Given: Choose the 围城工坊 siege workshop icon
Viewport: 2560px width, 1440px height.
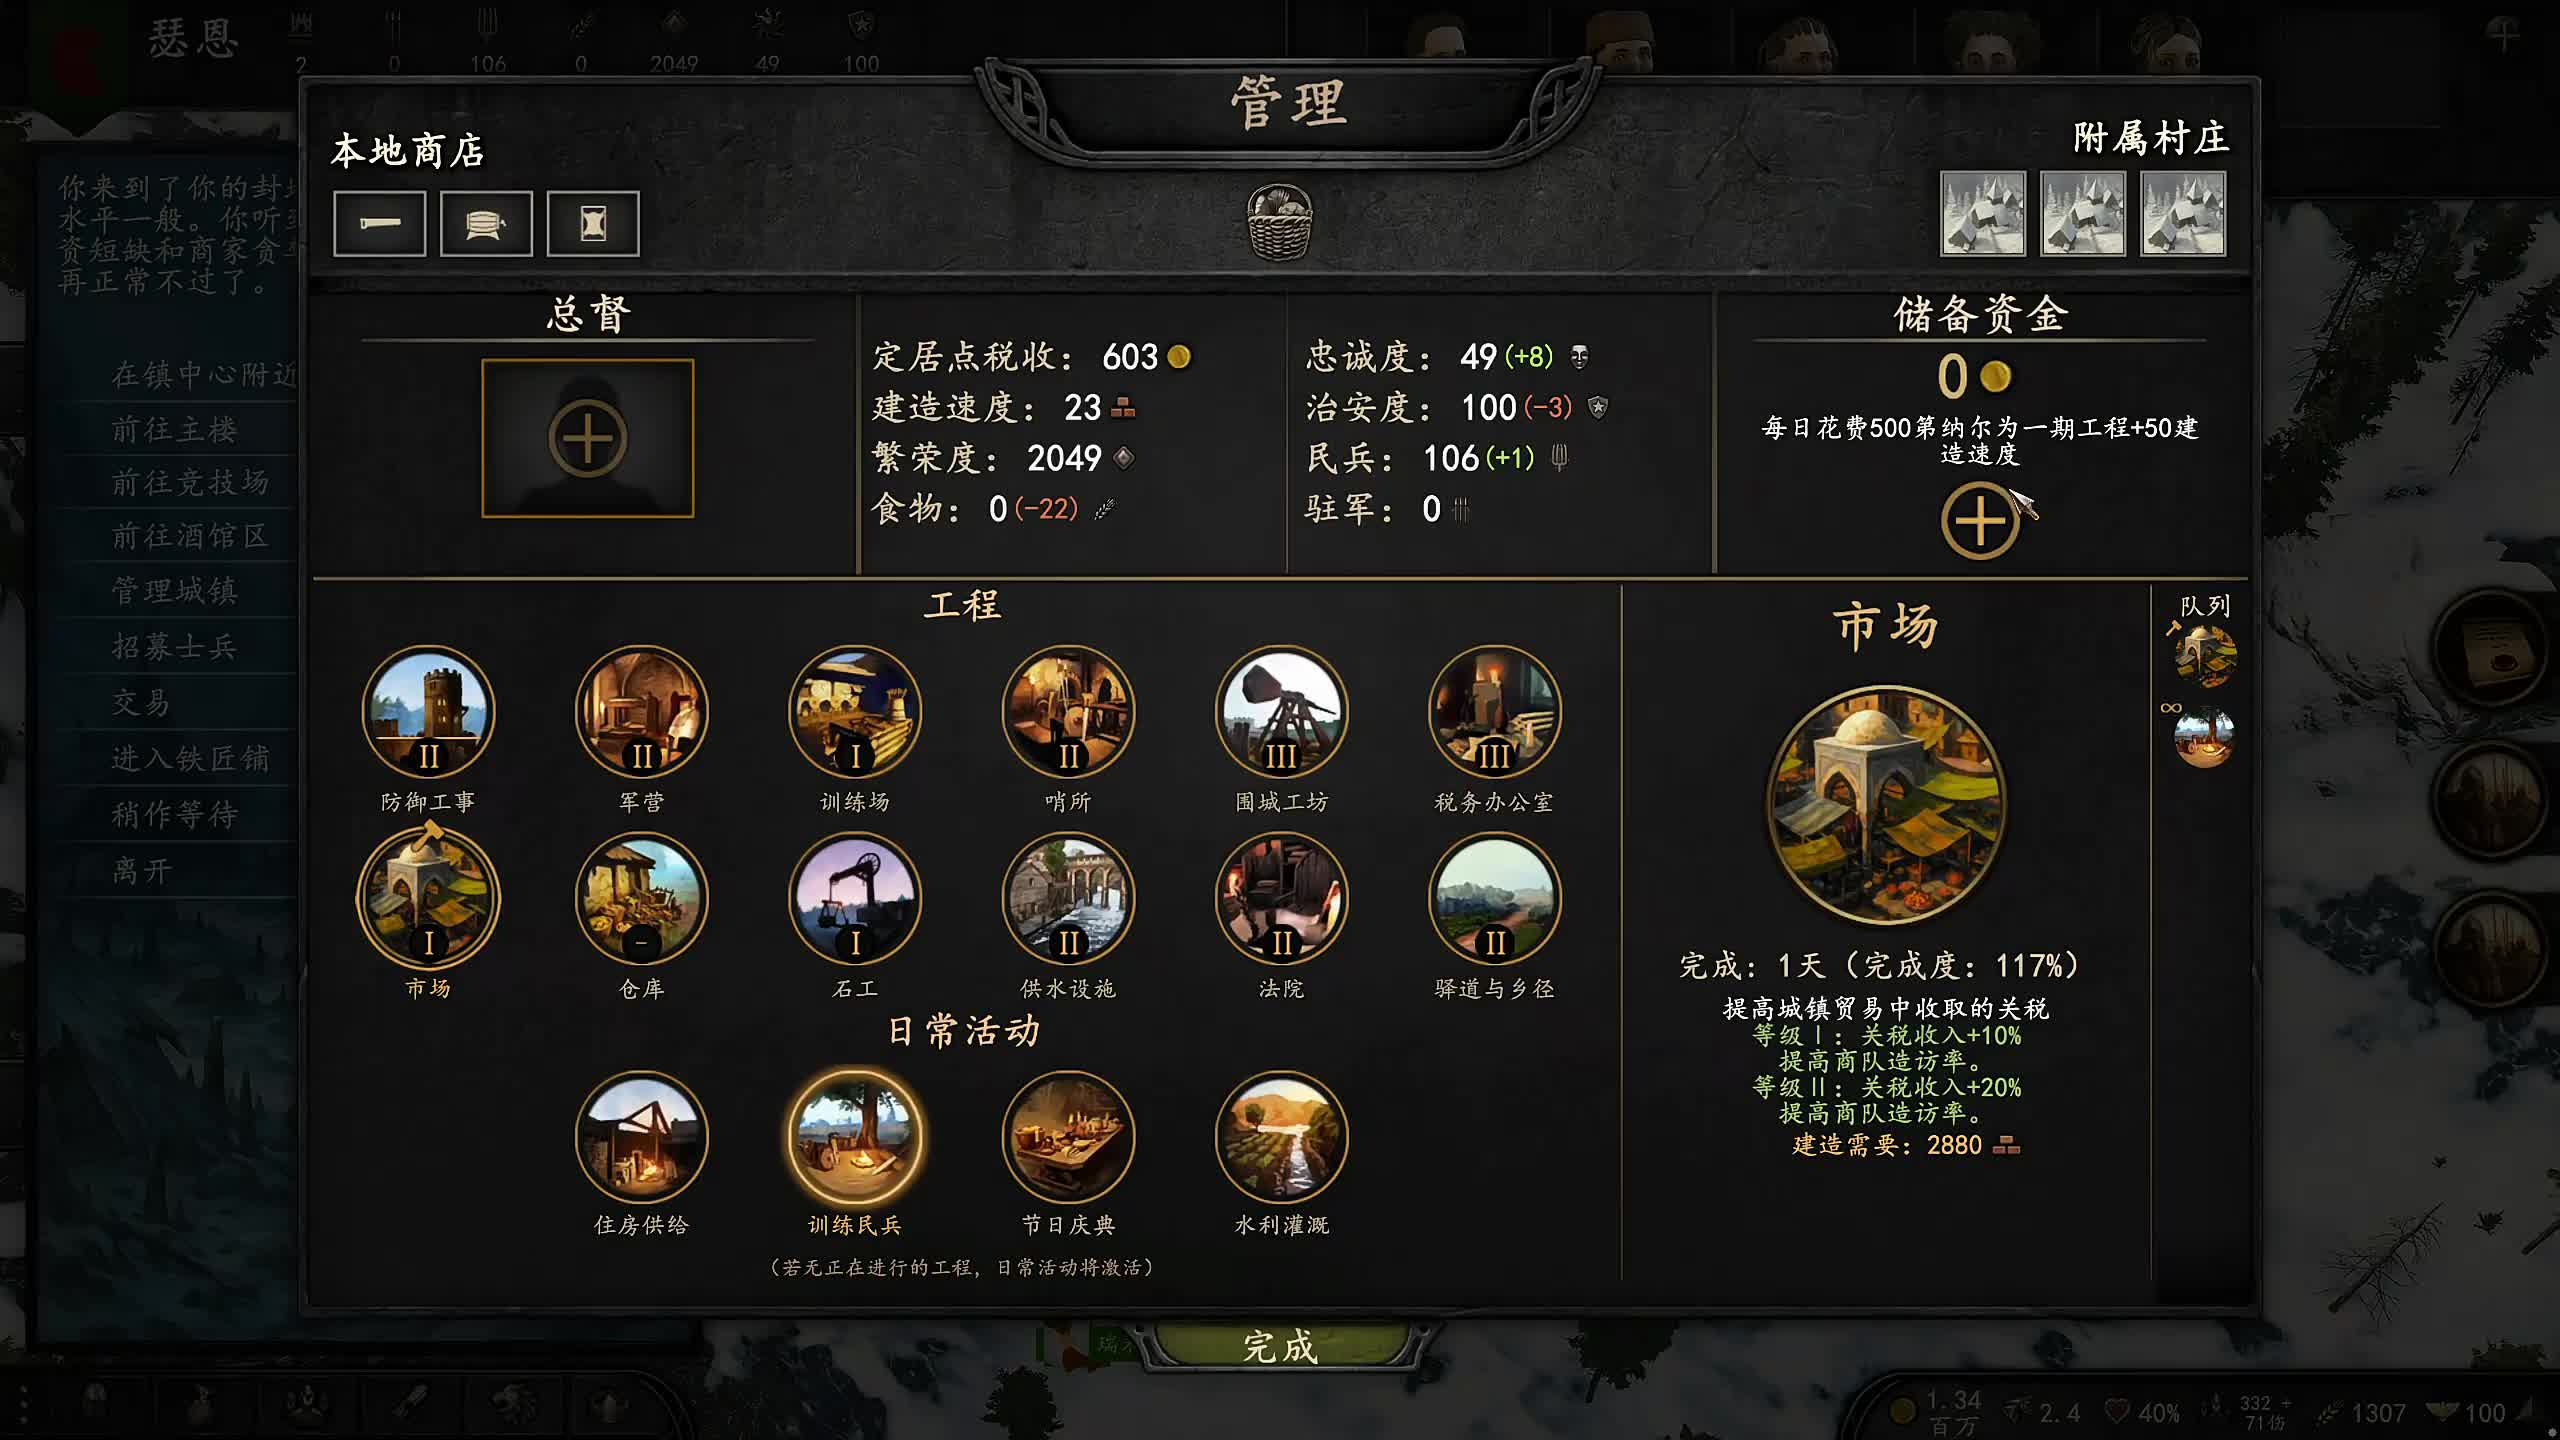Looking at the screenshot, I should pyautogui.click(x=1281, y=712).
